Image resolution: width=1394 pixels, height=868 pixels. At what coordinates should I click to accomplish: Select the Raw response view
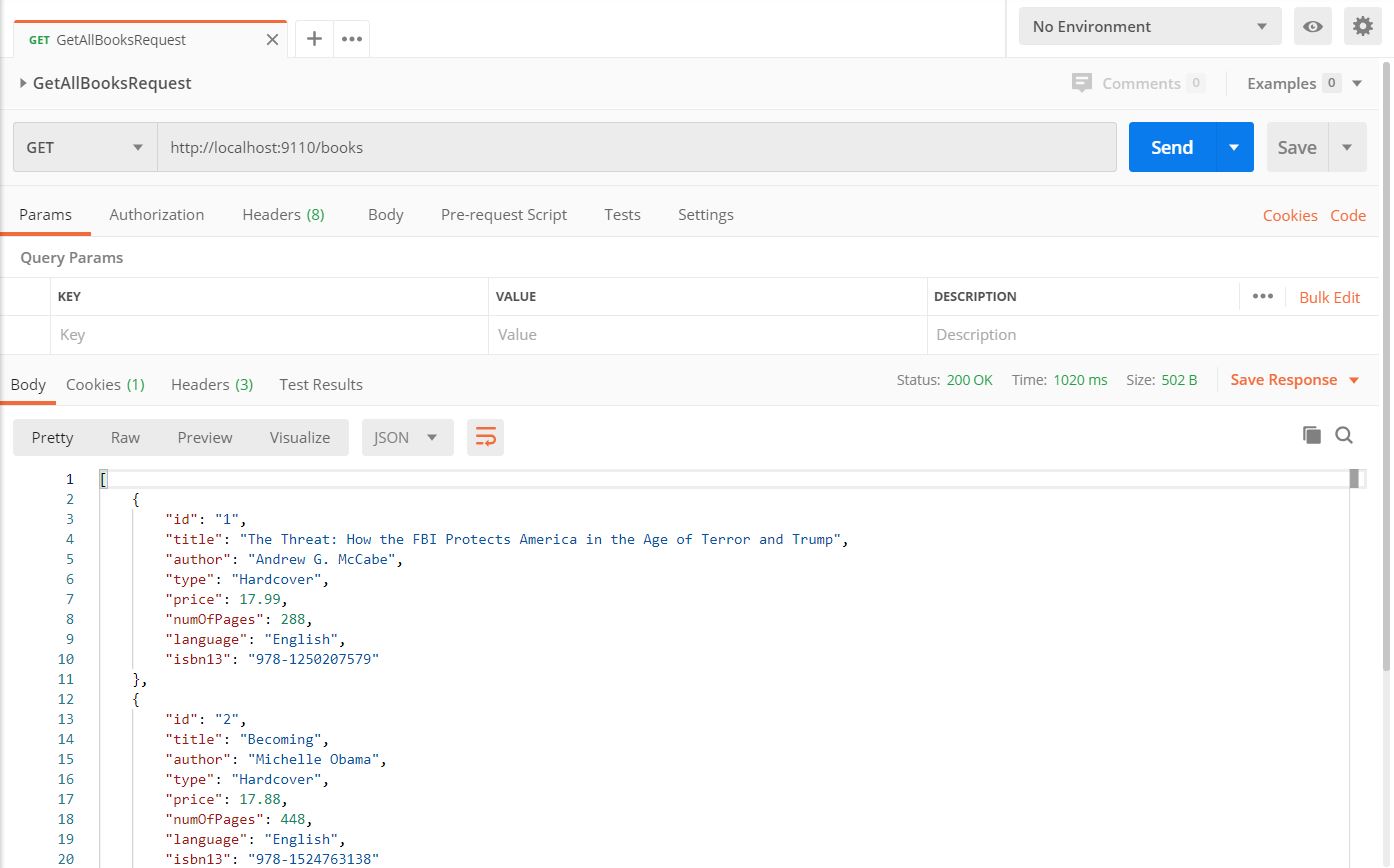coord(125,437)
